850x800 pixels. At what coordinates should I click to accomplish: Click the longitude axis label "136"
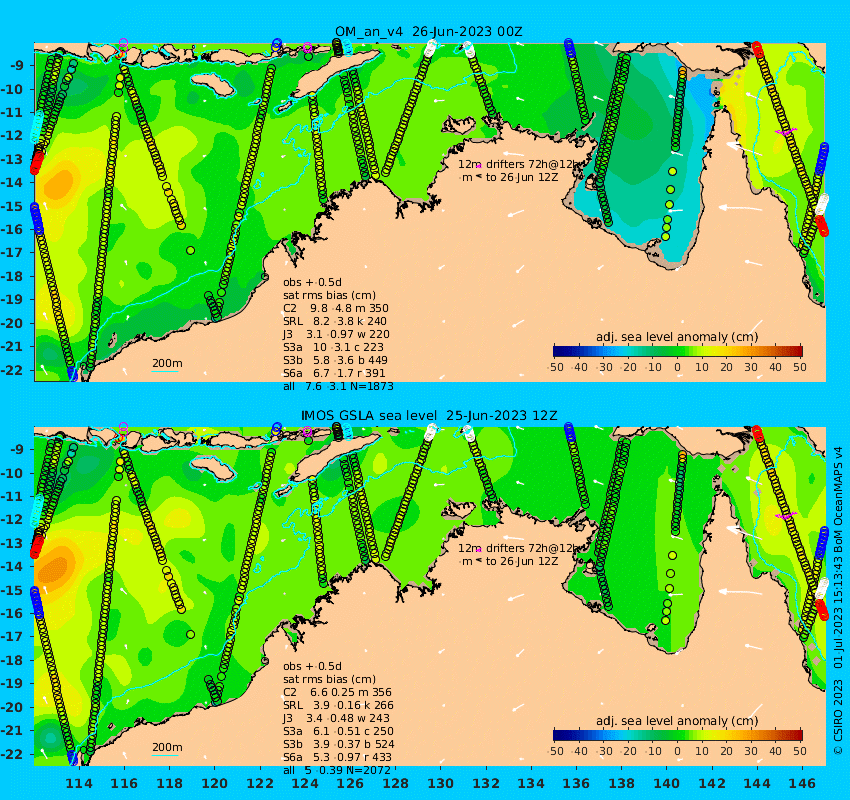pyautogui.click(x=576, y=783)
